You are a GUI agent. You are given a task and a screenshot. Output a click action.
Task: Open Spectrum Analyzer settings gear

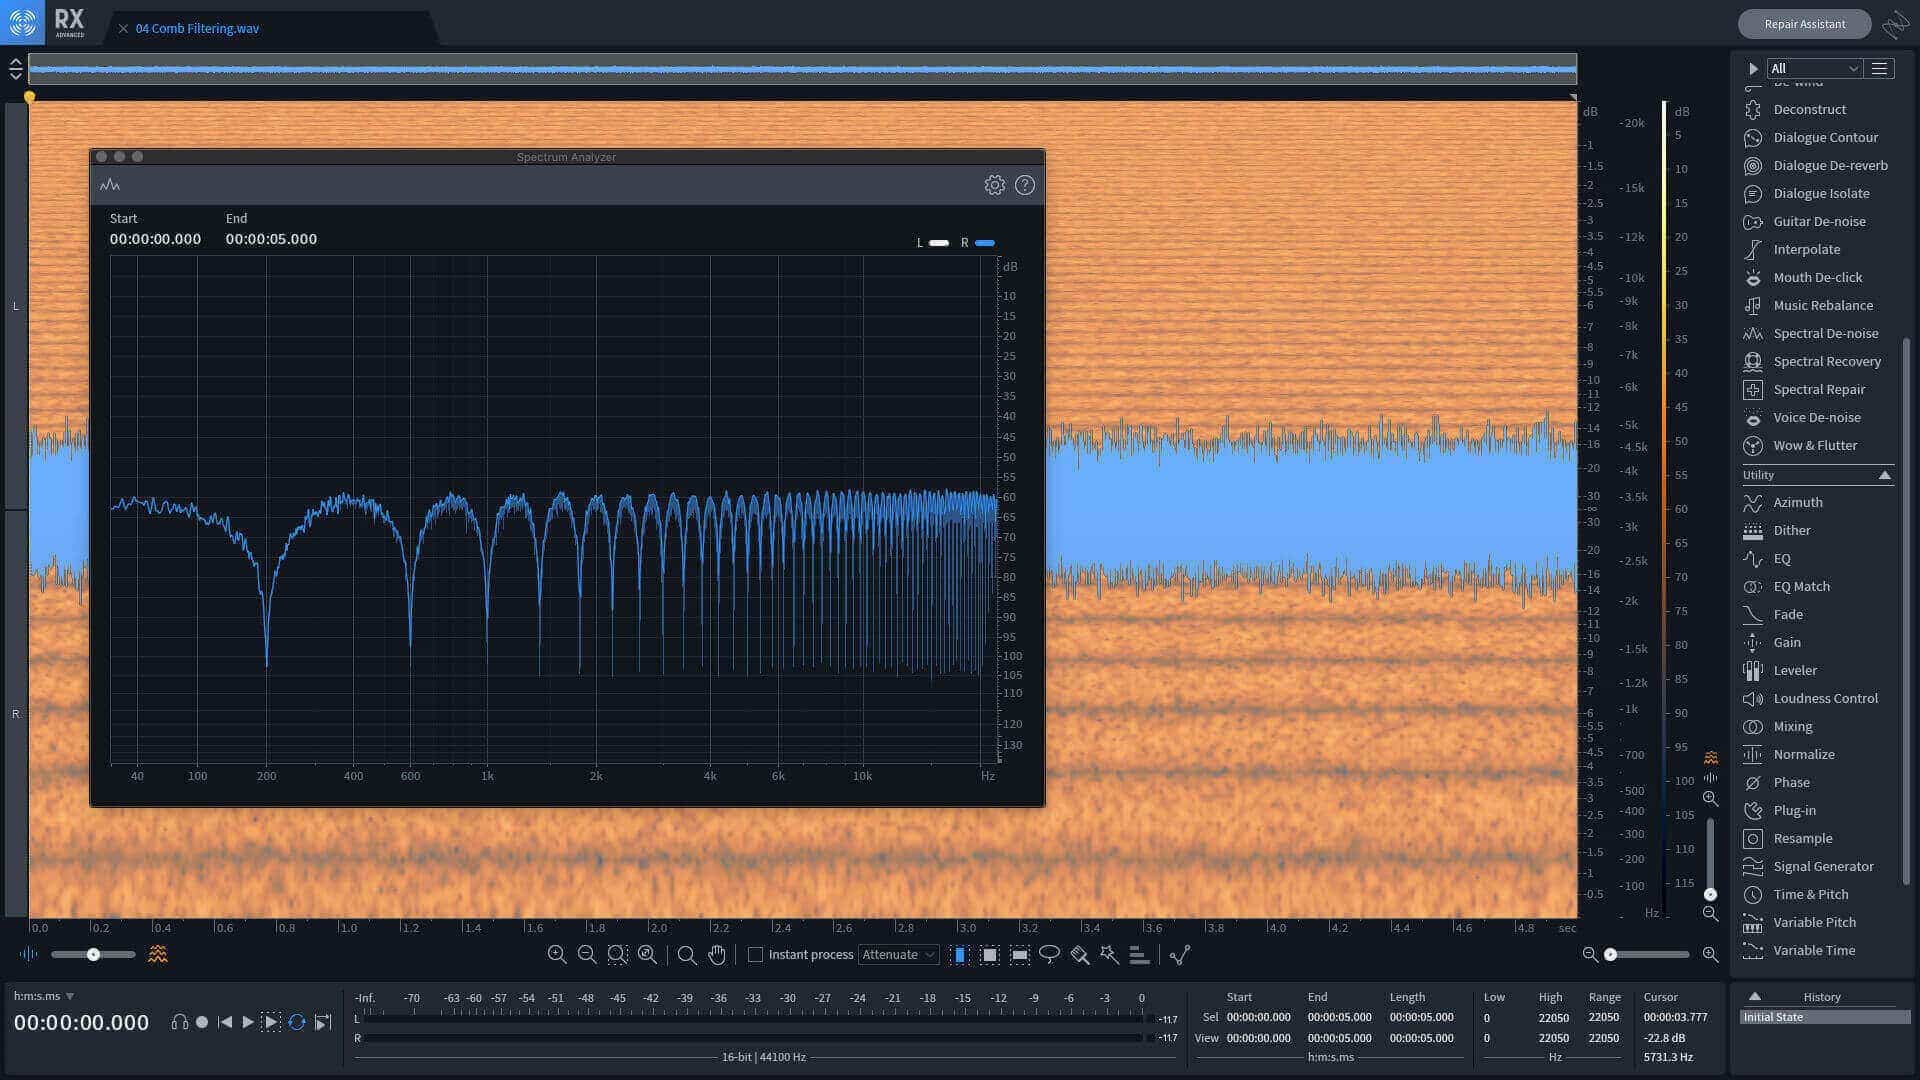pyautogui.click(x=994, y=185)
